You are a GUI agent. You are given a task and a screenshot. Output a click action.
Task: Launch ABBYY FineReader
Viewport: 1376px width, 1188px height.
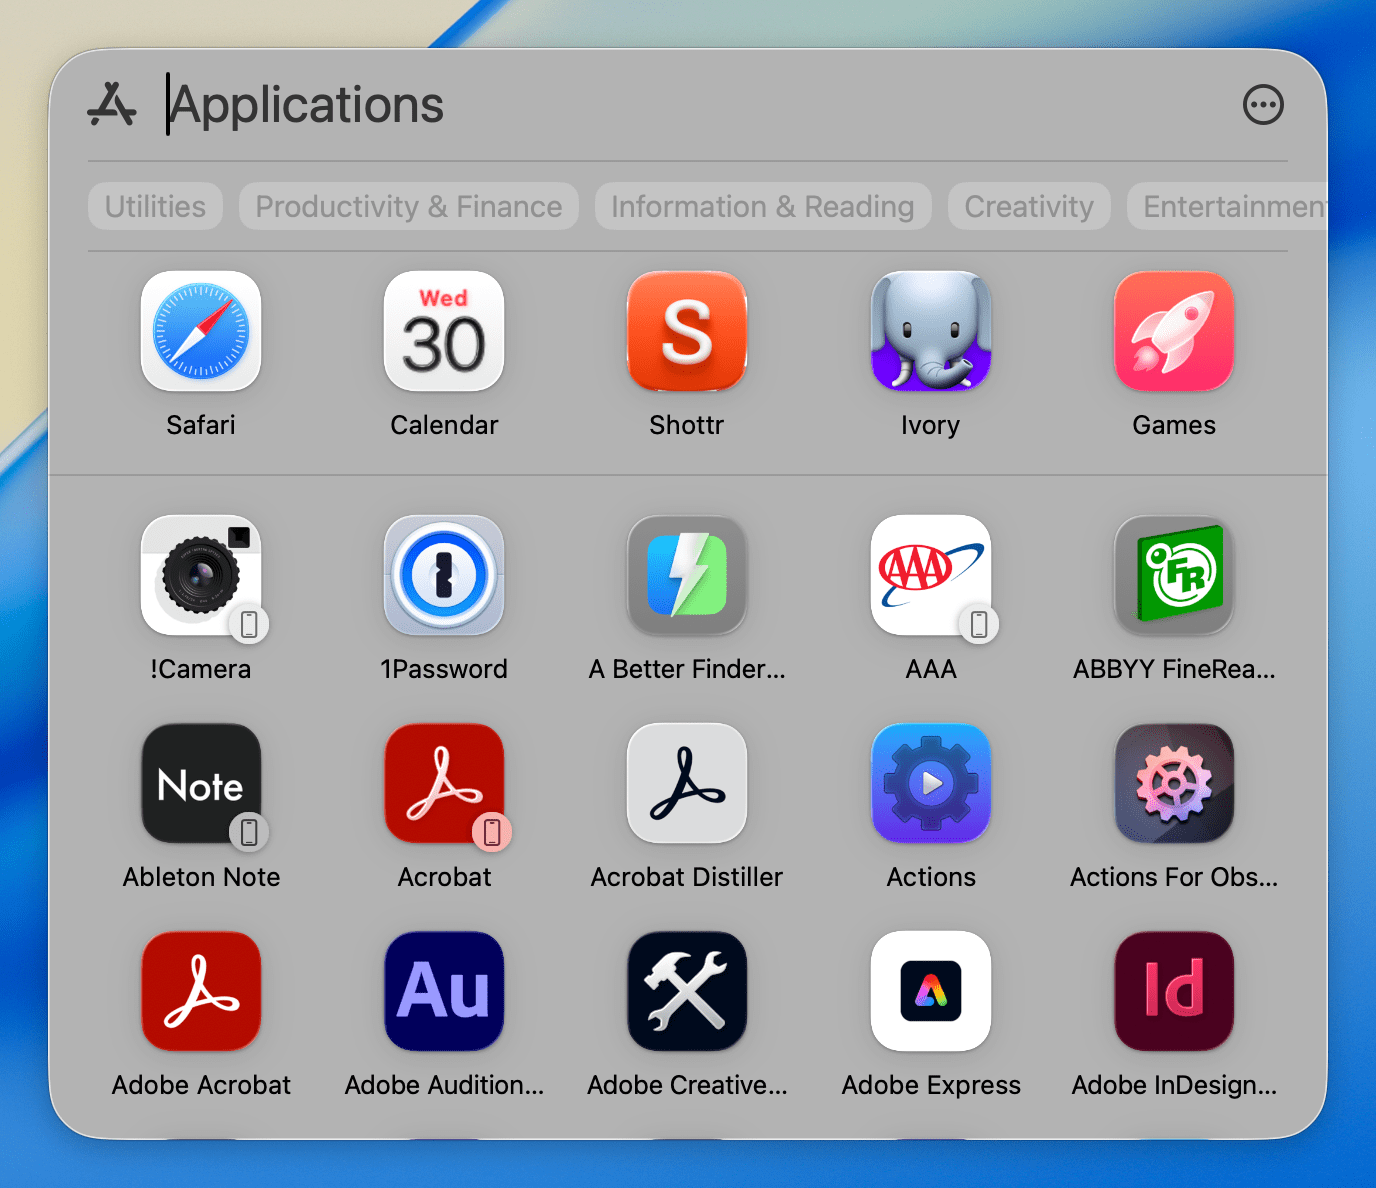1174,575
